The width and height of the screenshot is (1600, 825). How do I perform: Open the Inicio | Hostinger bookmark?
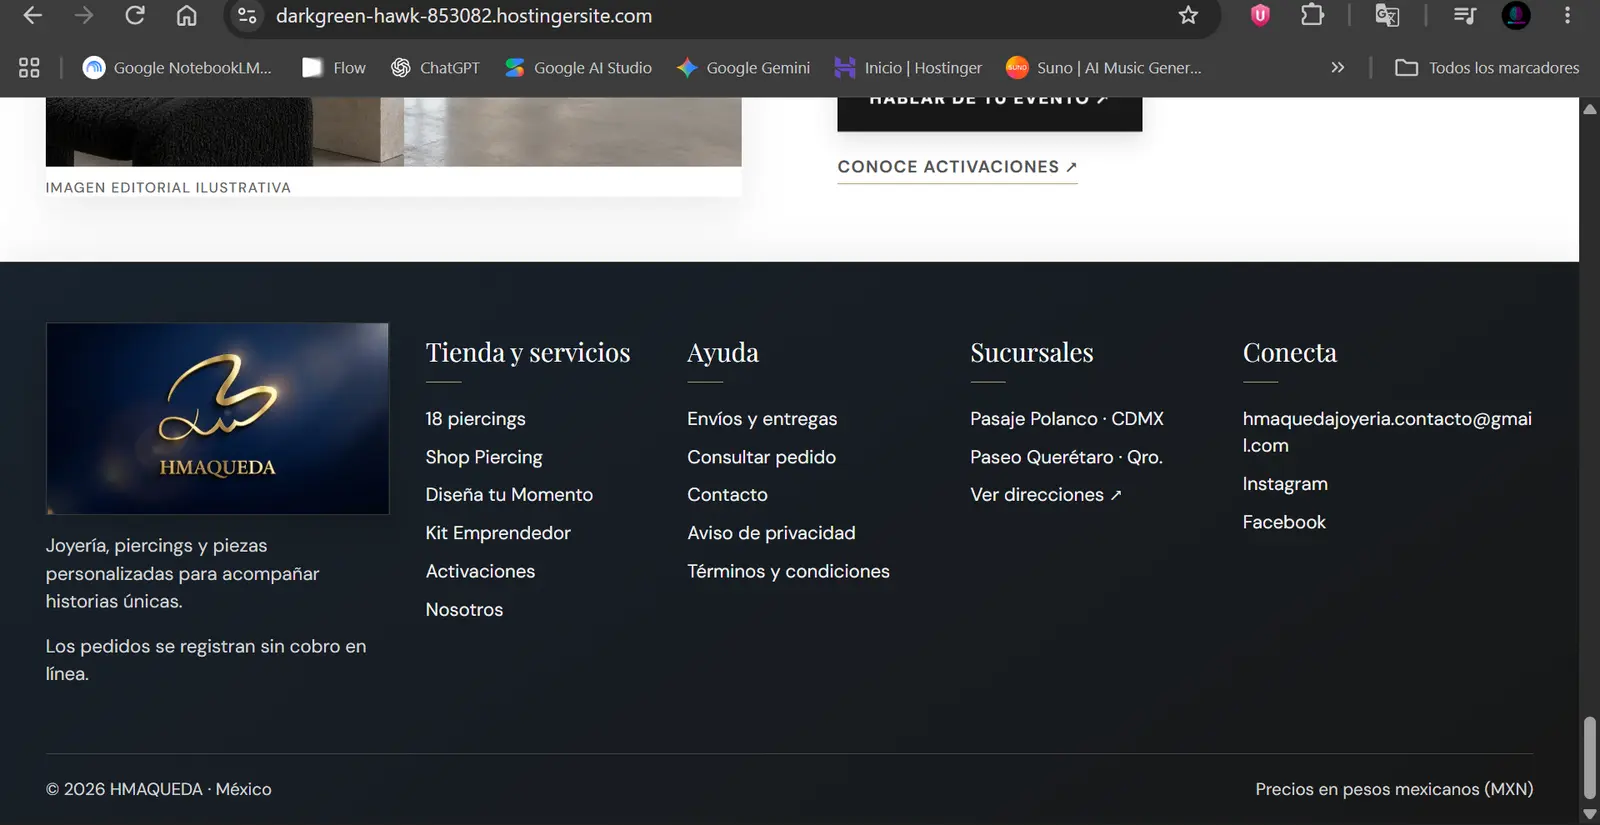tap(908, 67)
